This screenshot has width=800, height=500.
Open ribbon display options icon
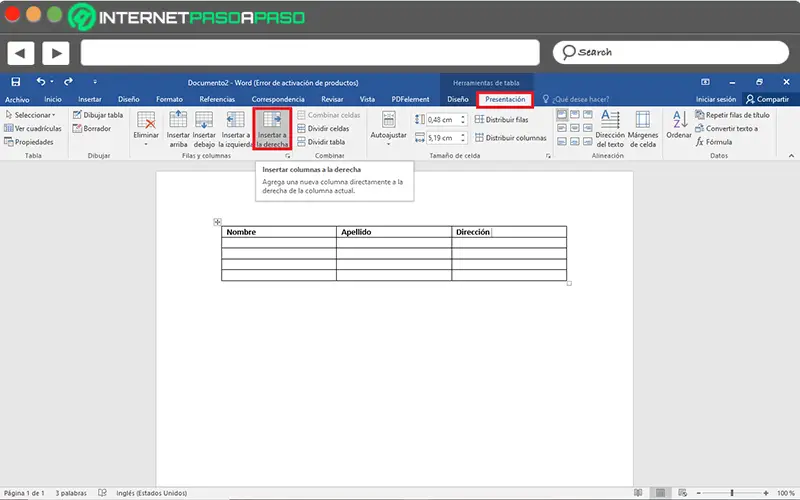[x=705, y=82]
